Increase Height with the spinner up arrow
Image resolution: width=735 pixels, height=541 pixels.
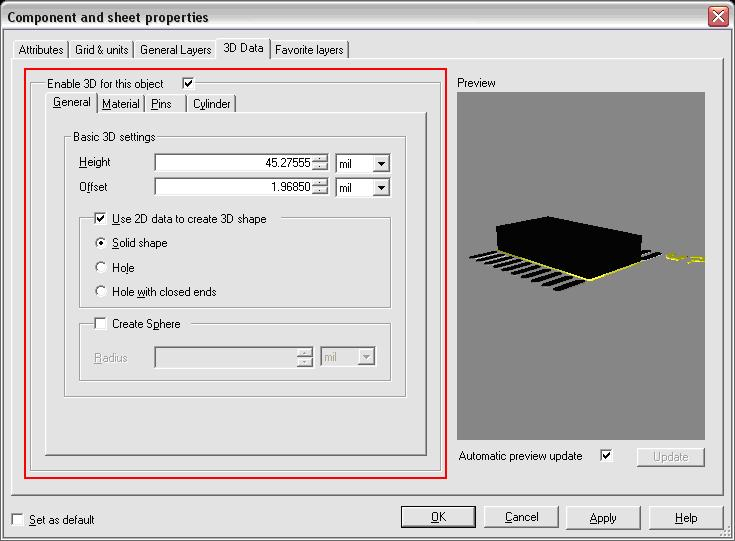point(320,158)
